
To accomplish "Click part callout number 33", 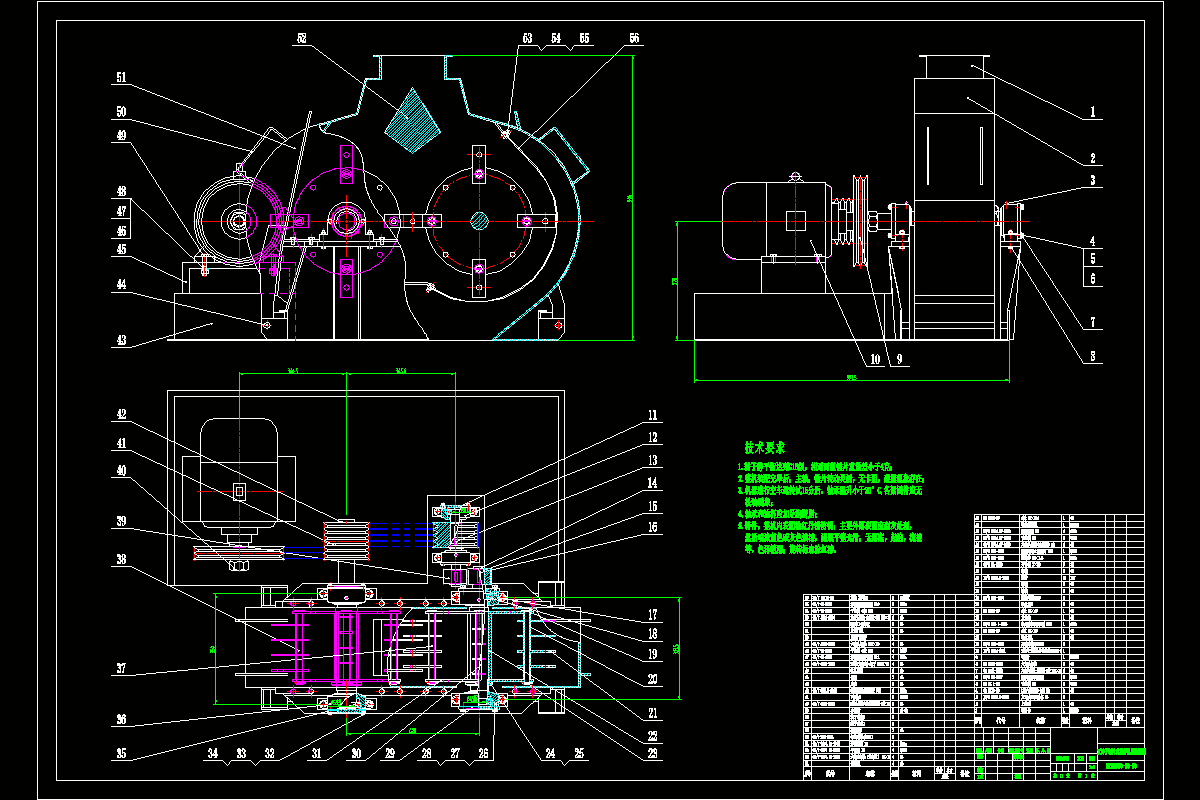I will (x=241, y=755).
